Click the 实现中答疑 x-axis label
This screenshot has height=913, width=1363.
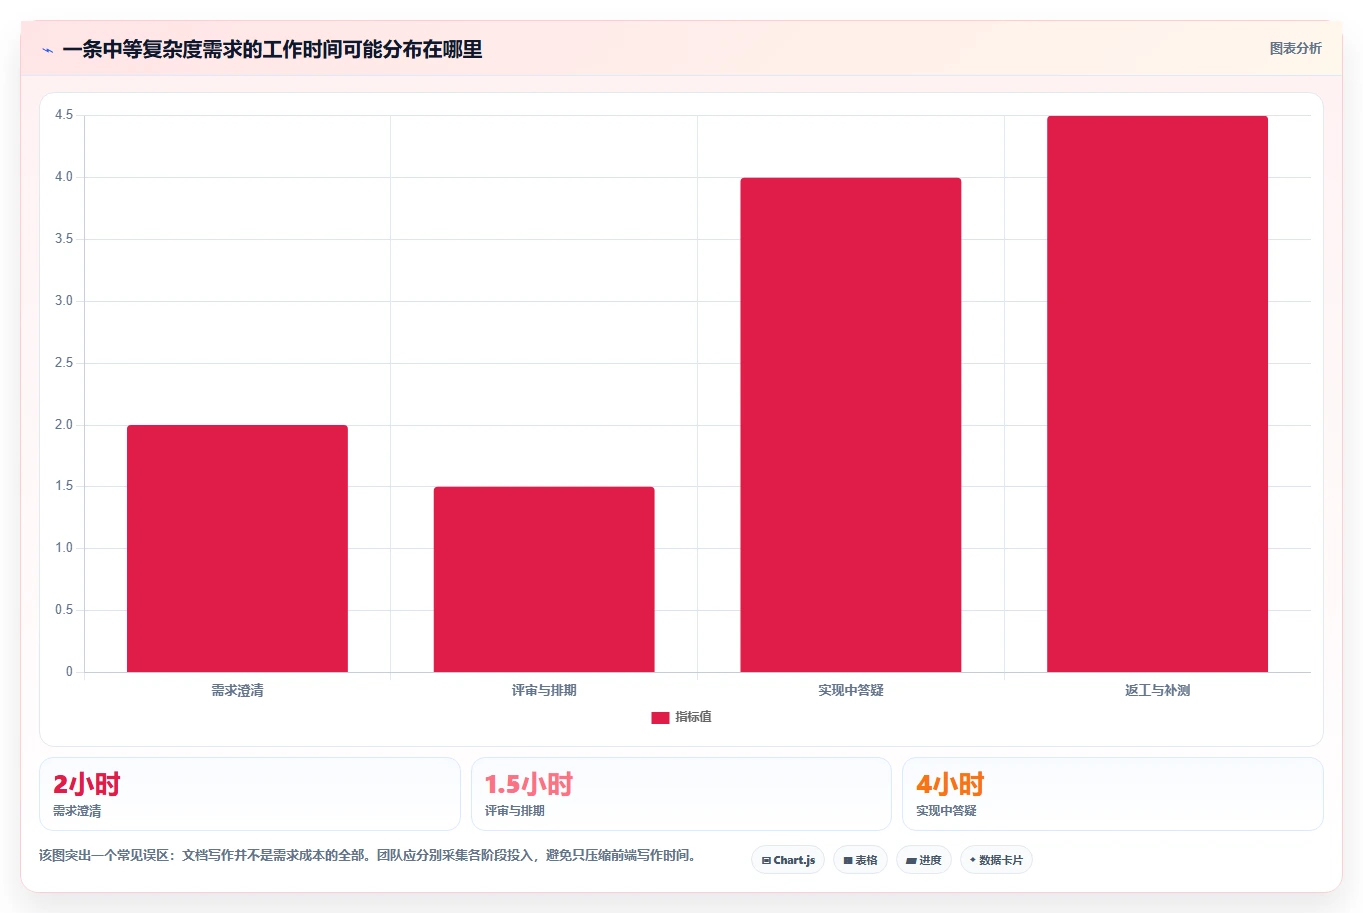[x=851, y=690]
